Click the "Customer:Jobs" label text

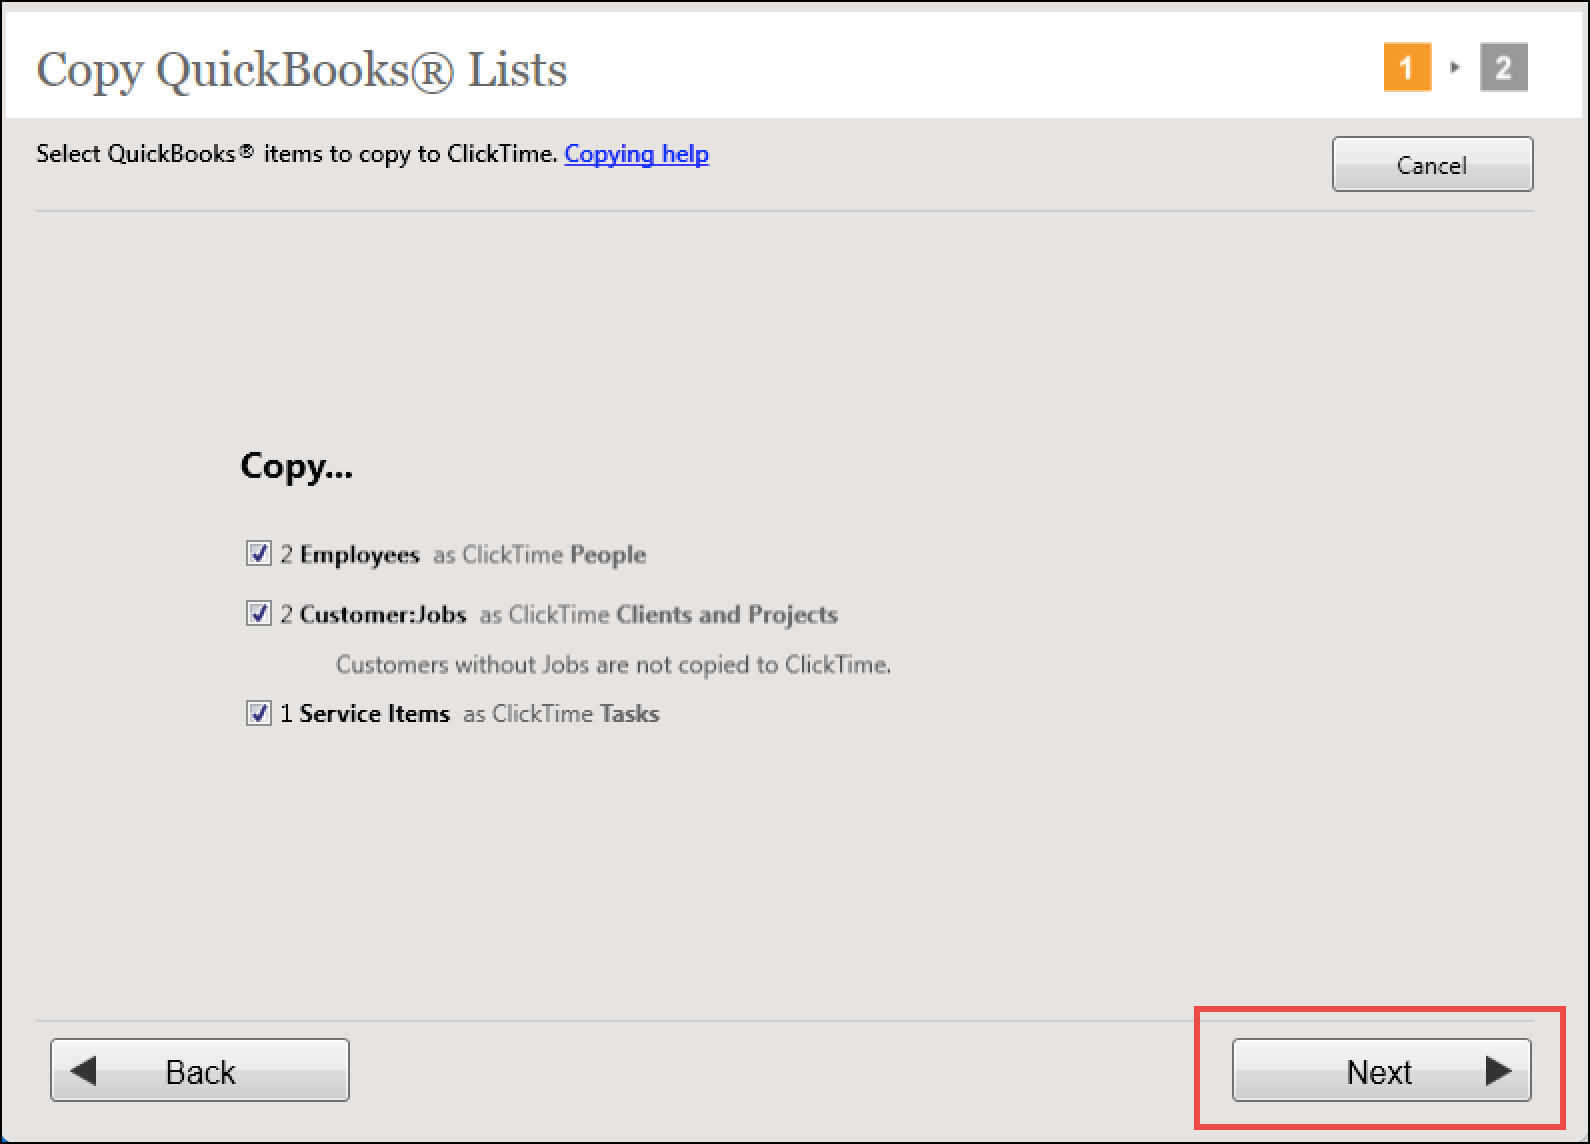pos(383,615)
